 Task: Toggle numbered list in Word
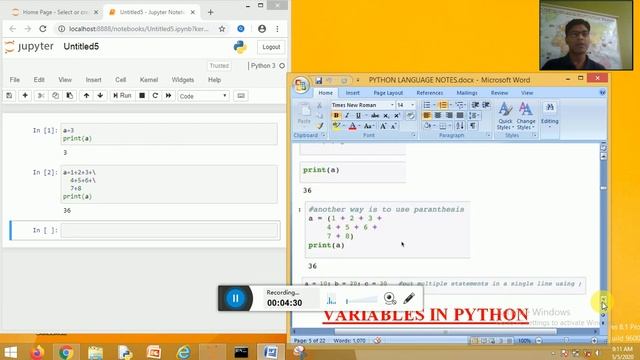coord(443,105)
